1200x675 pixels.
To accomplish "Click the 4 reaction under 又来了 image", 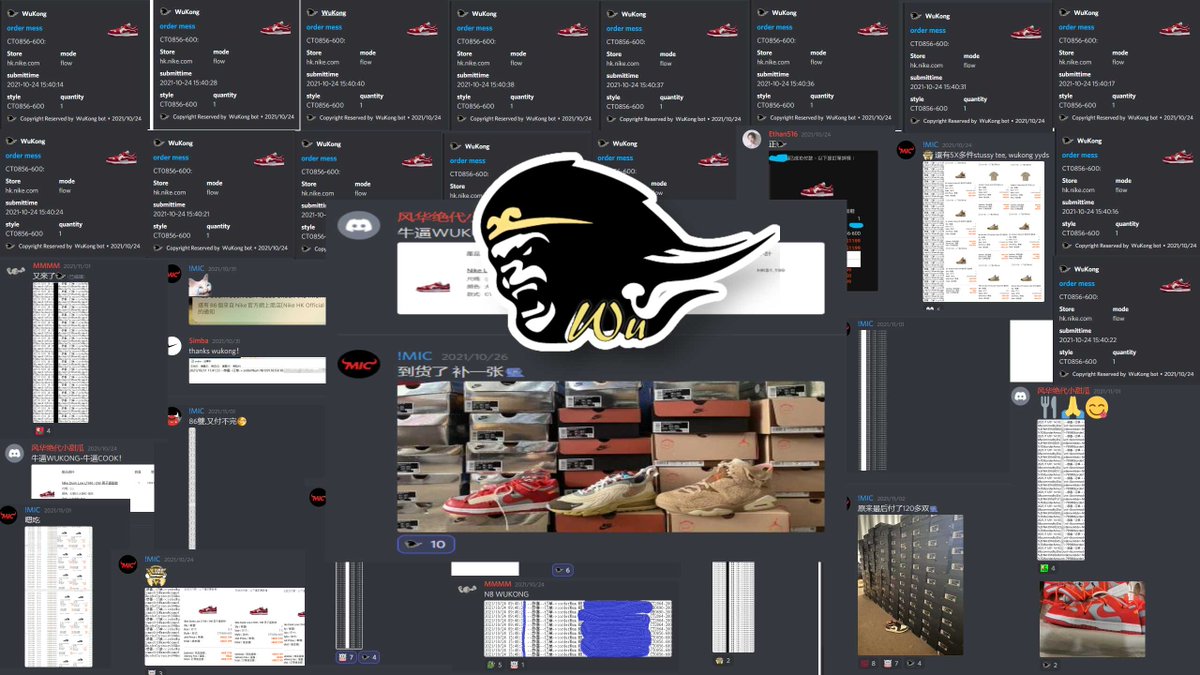I will click(42, 431).
